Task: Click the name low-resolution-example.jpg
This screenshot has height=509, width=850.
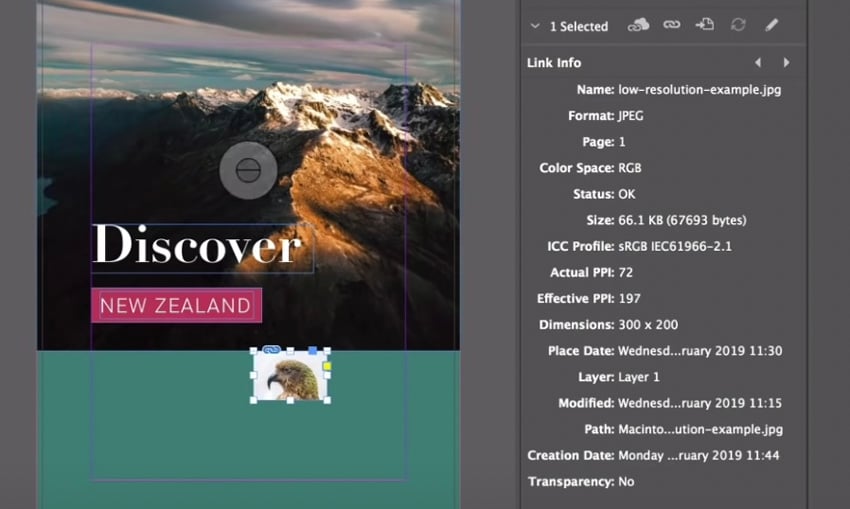Action: point(699,90)
